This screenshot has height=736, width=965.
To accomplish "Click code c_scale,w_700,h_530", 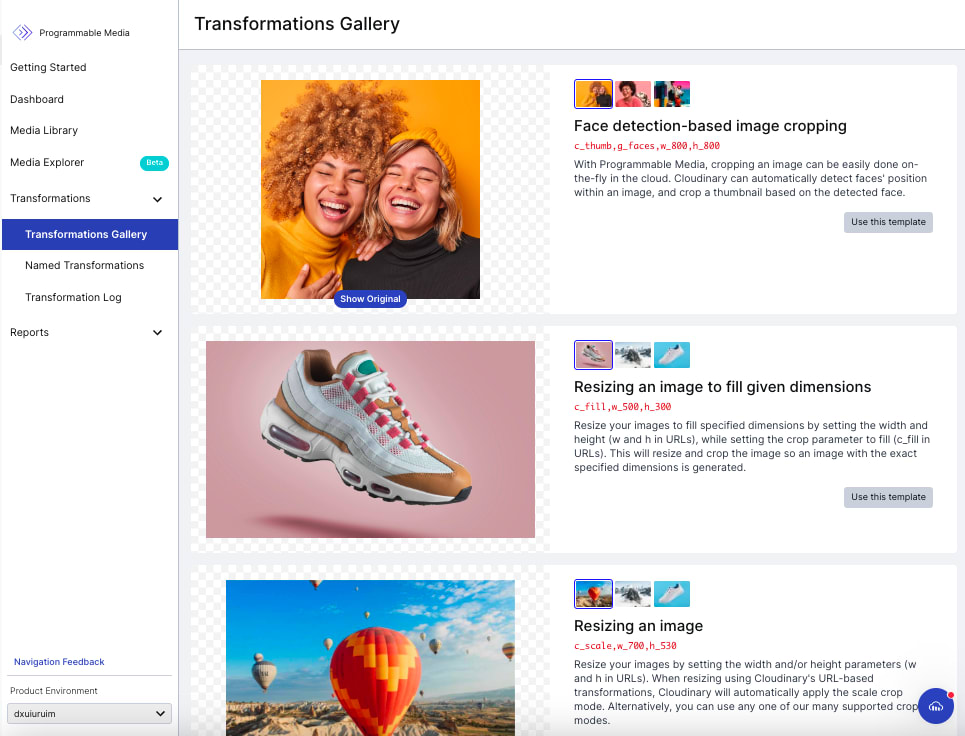I will tap(625, 646).
